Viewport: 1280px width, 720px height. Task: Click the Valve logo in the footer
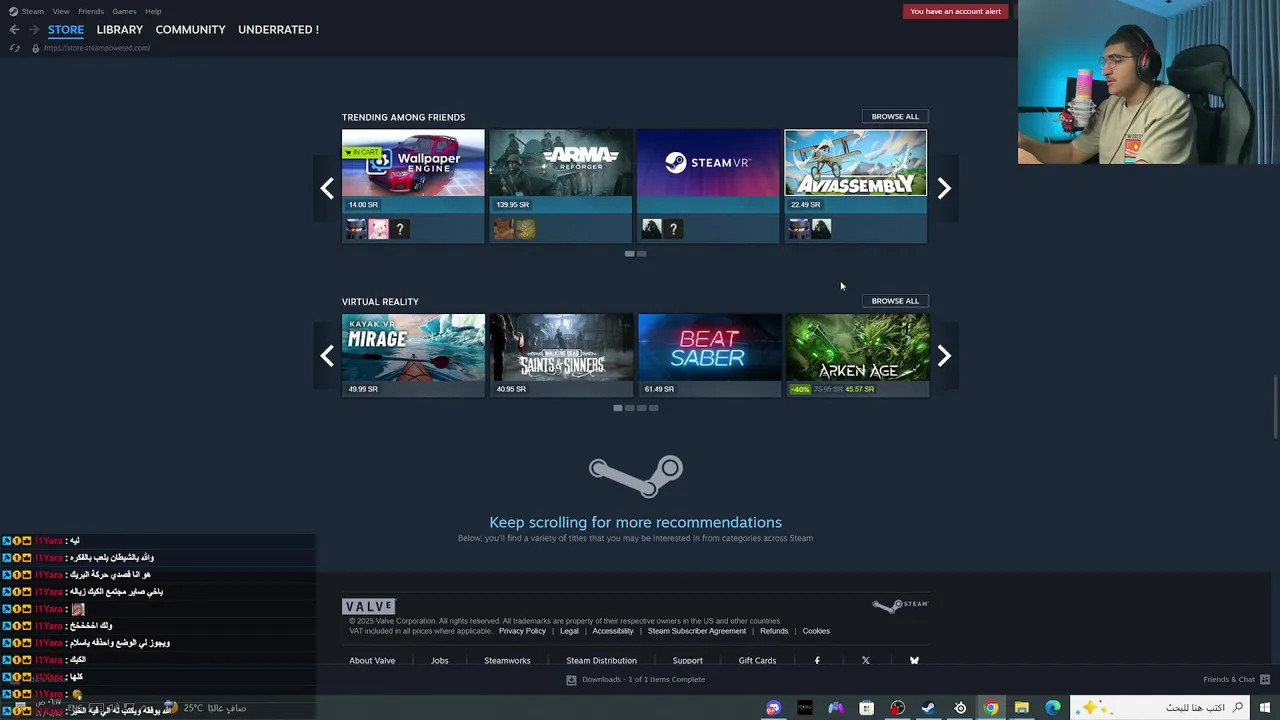pos(369,606)
